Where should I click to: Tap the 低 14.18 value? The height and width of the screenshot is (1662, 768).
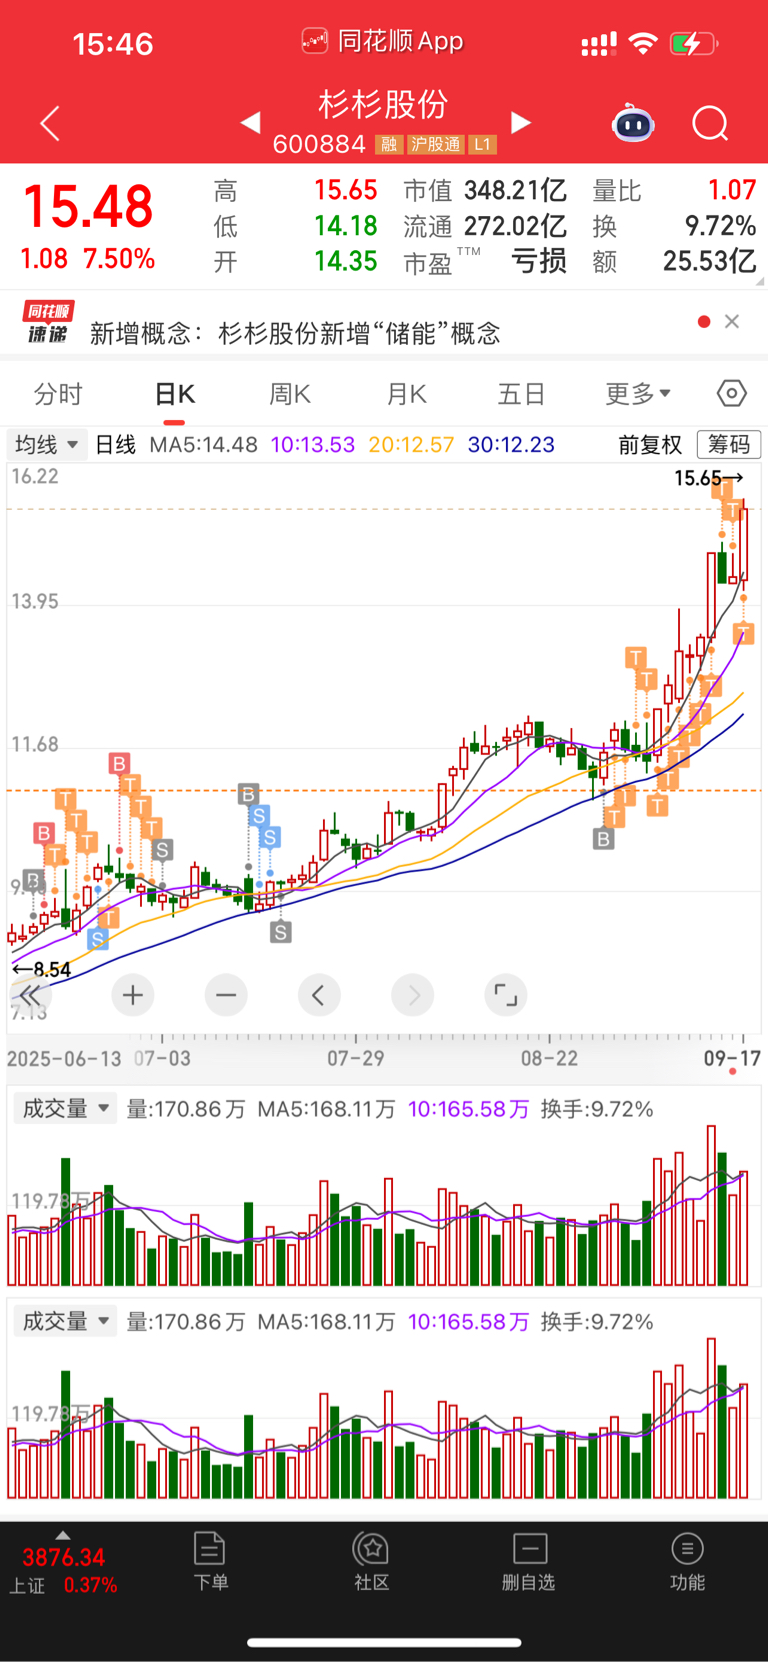(295, 226)
